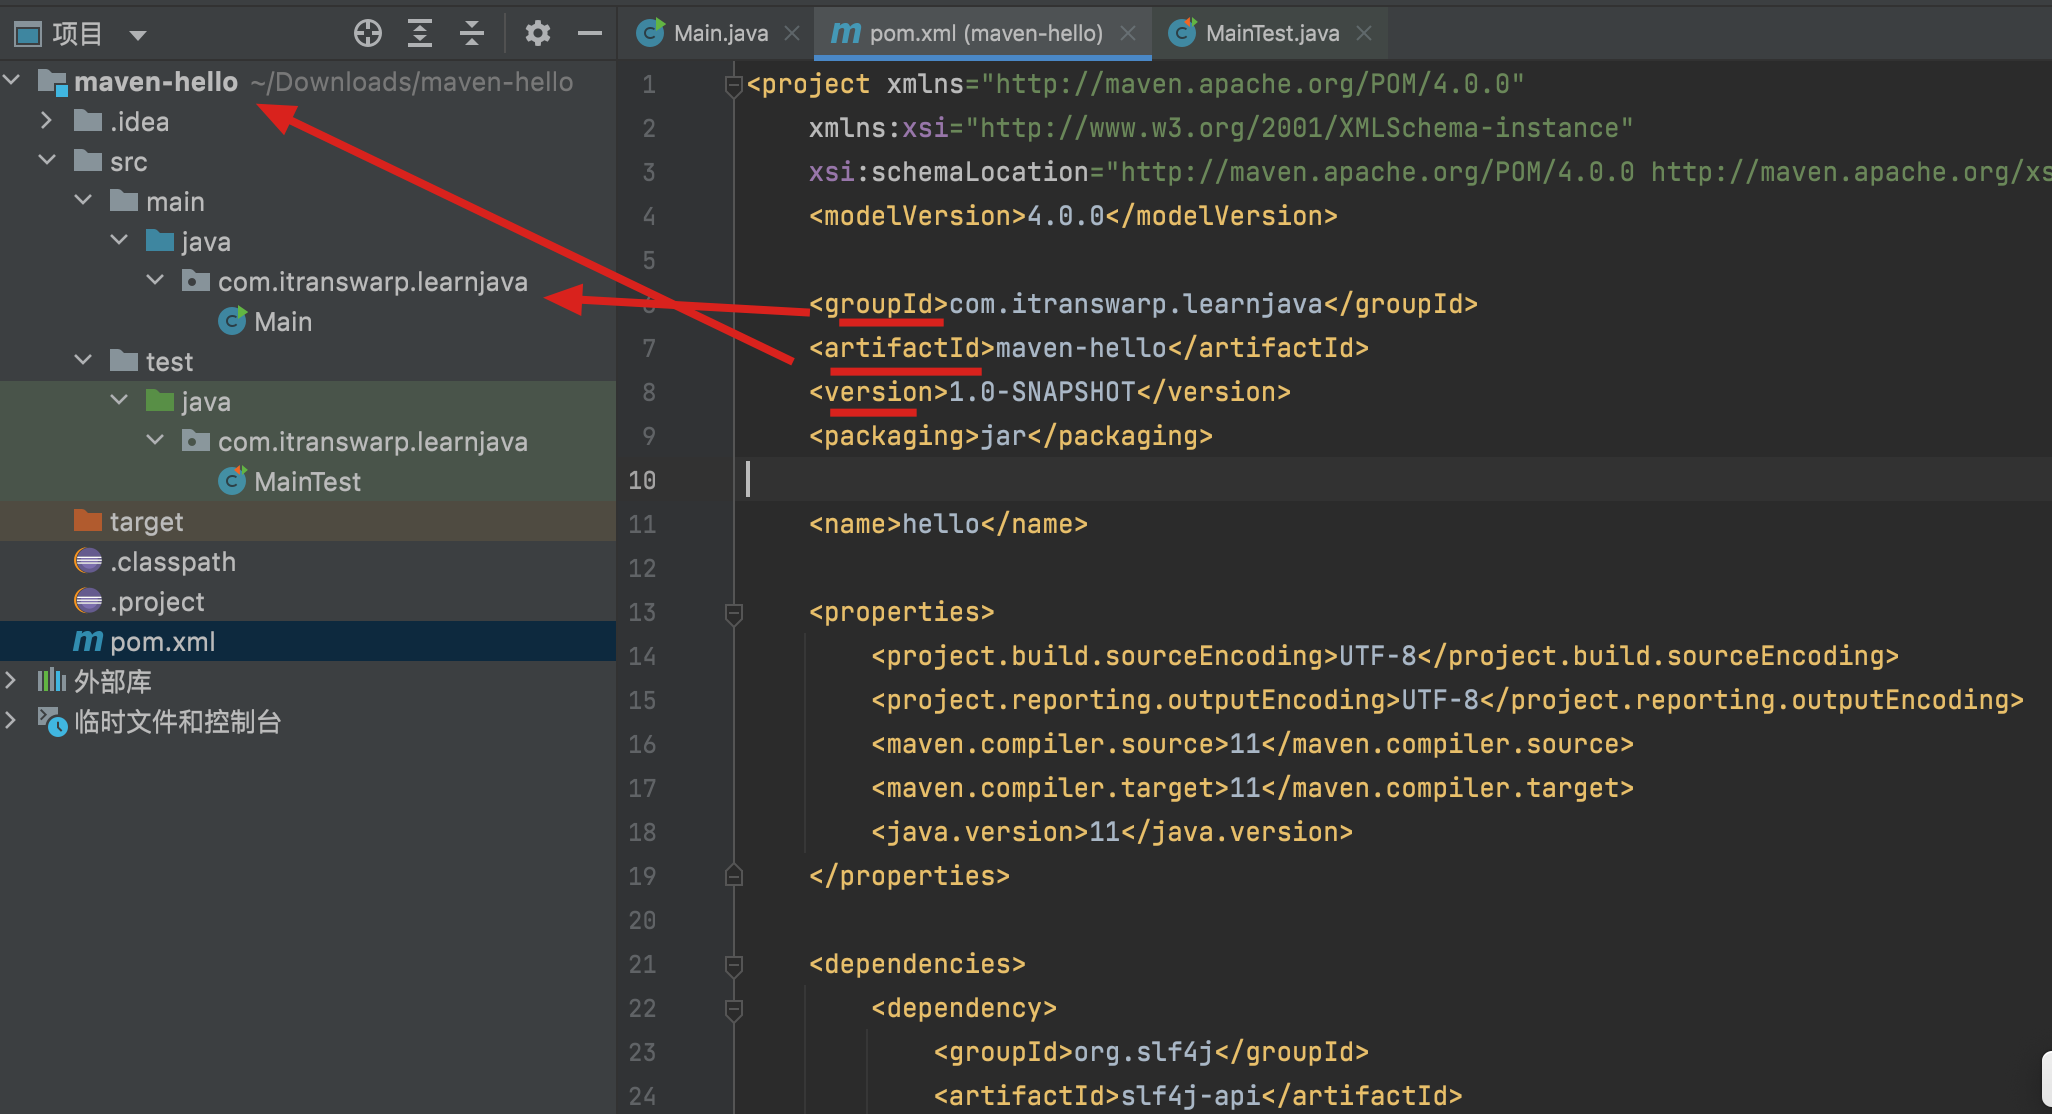Viewport: 2052px width, 1114px height.
Task: Select the maven-hello project root
Action: [308, 81]
